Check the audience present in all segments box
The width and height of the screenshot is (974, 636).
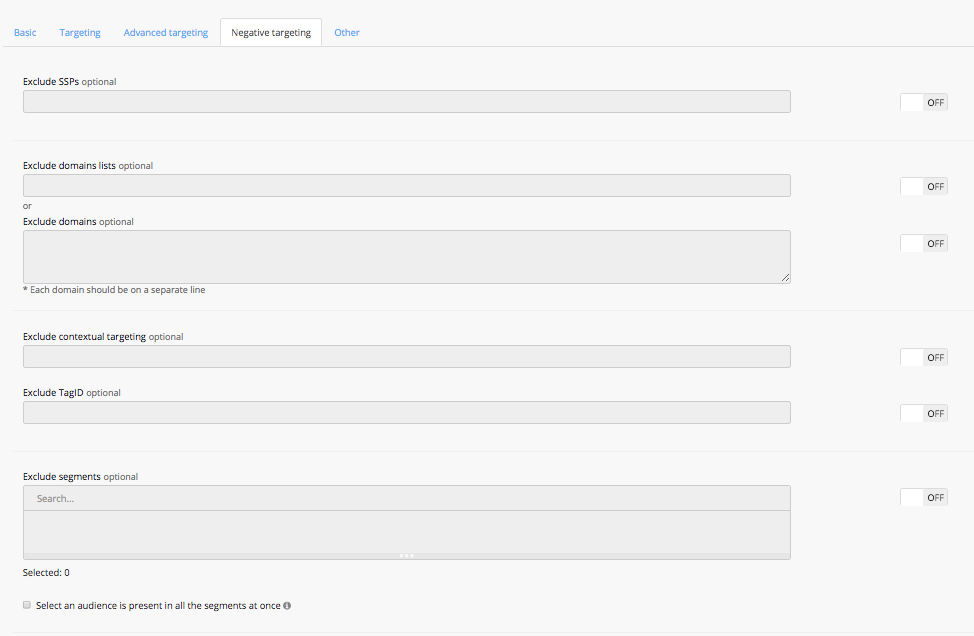27,605
